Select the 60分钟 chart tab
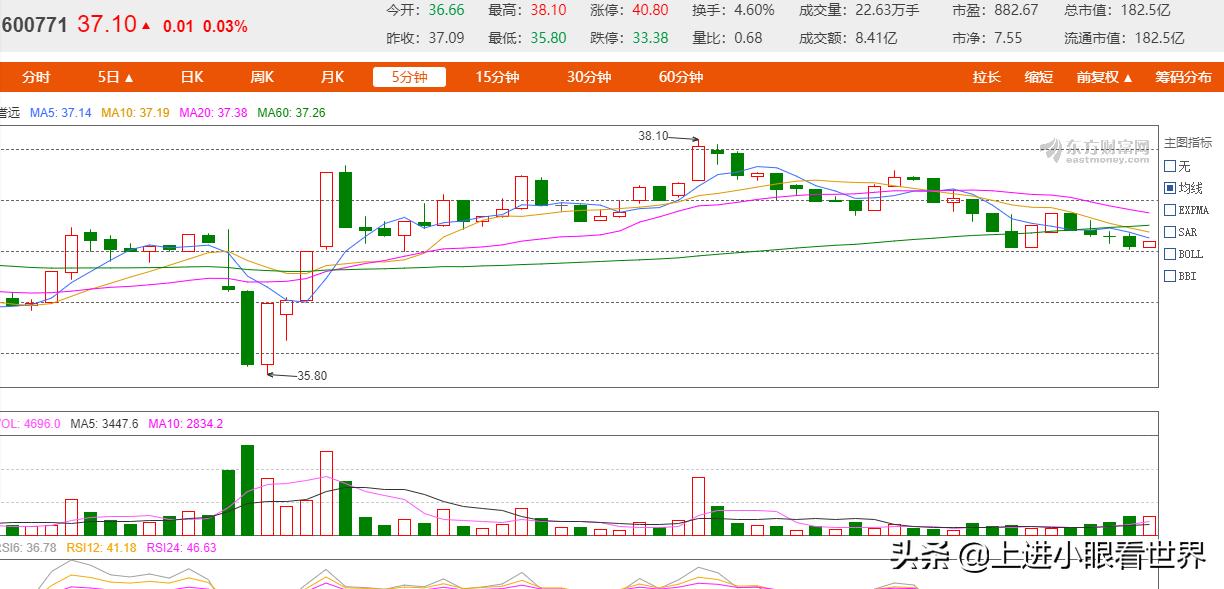 pyautogui.click(x=679, y=76)
